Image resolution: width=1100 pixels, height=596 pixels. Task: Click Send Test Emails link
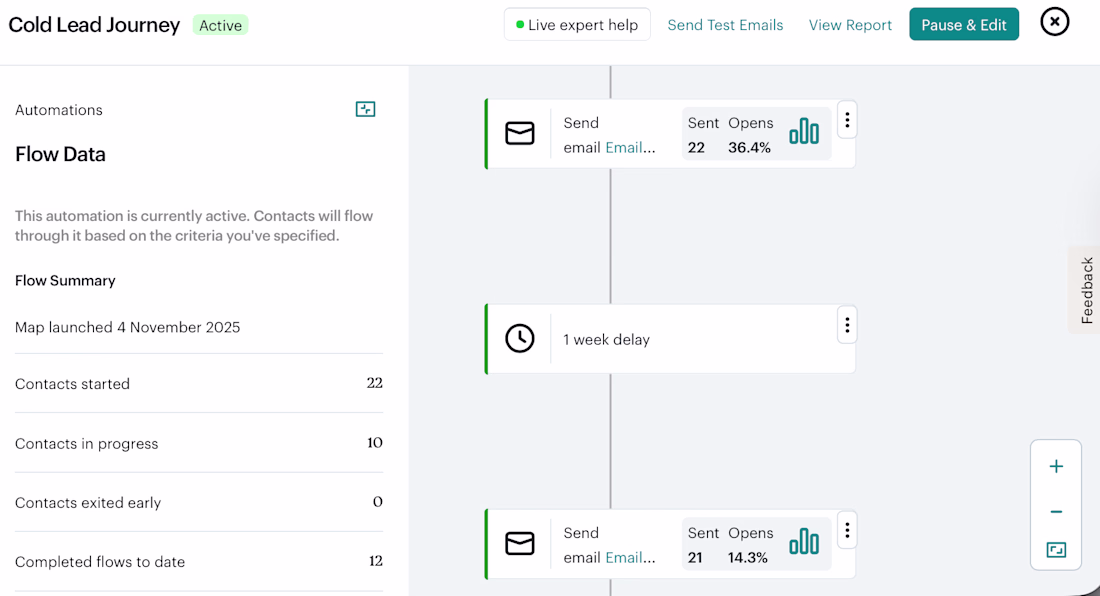click(725, 25)
